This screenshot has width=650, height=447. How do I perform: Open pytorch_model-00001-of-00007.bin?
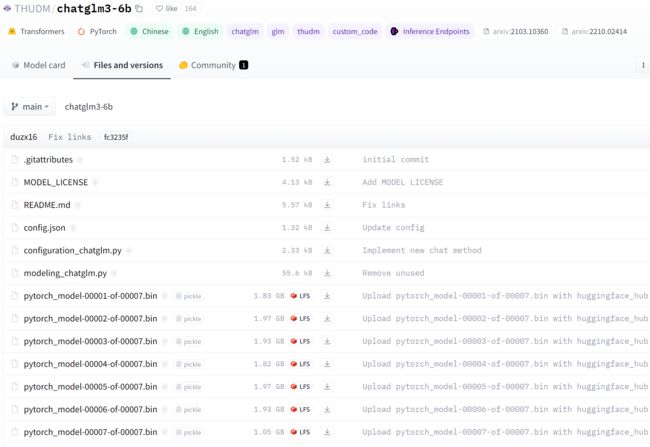click(x=90, y=296)
